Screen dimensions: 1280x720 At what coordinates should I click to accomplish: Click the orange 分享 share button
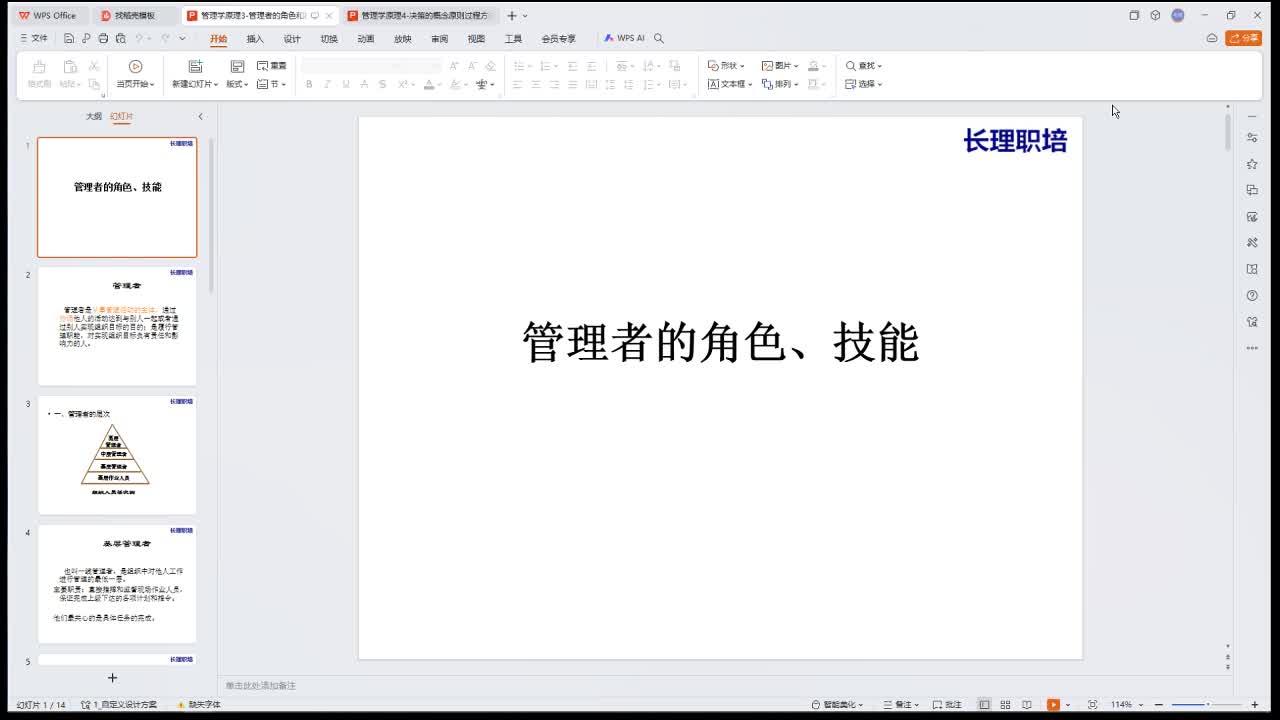[1243, 39]
